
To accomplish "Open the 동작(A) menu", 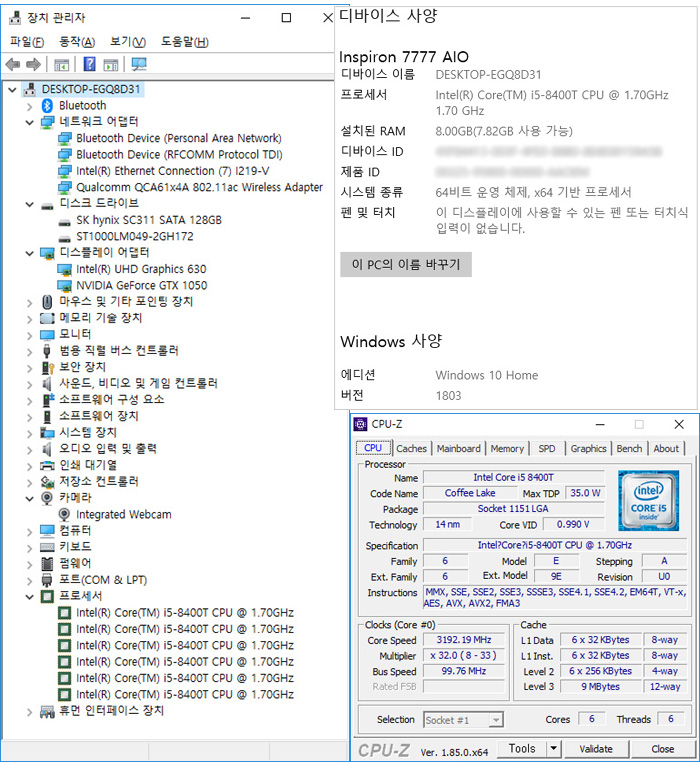I will click(77, 42).
